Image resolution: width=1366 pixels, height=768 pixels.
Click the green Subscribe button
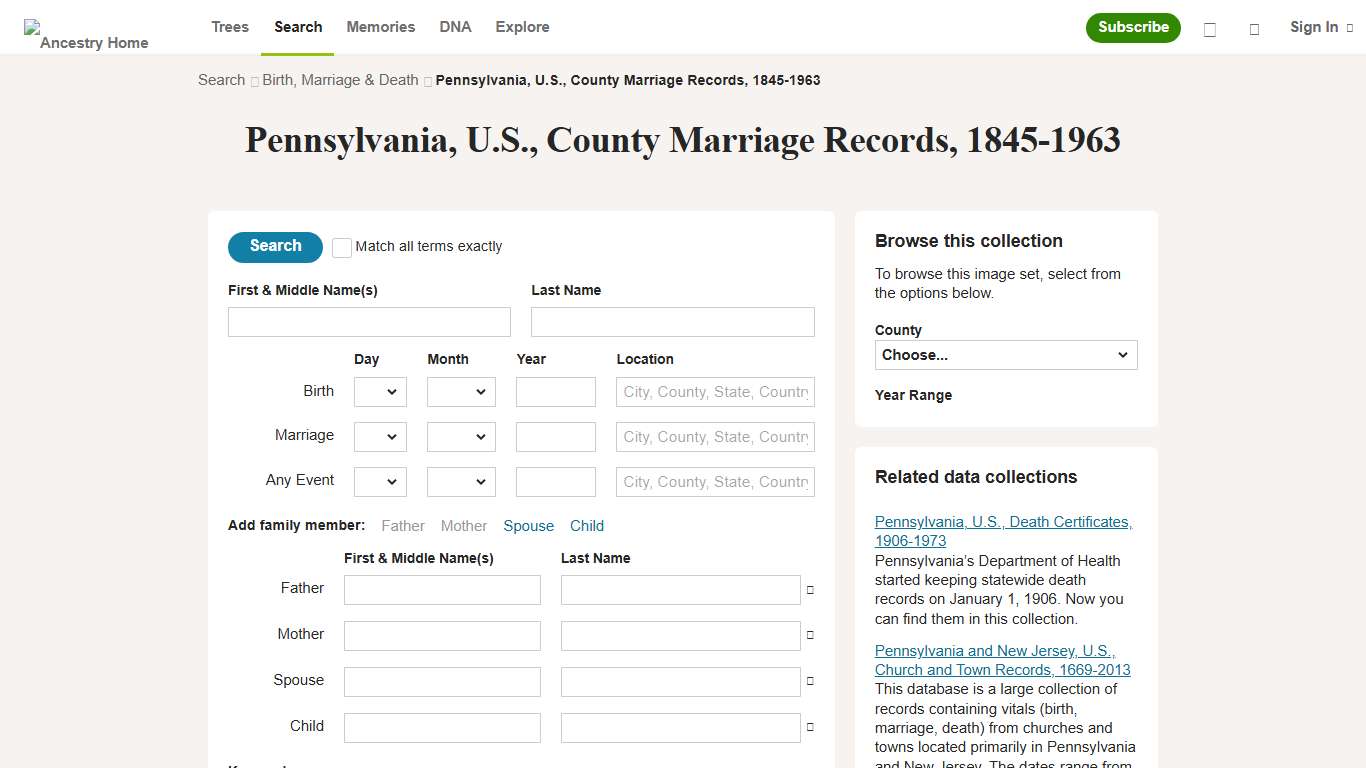(1133, 28)
